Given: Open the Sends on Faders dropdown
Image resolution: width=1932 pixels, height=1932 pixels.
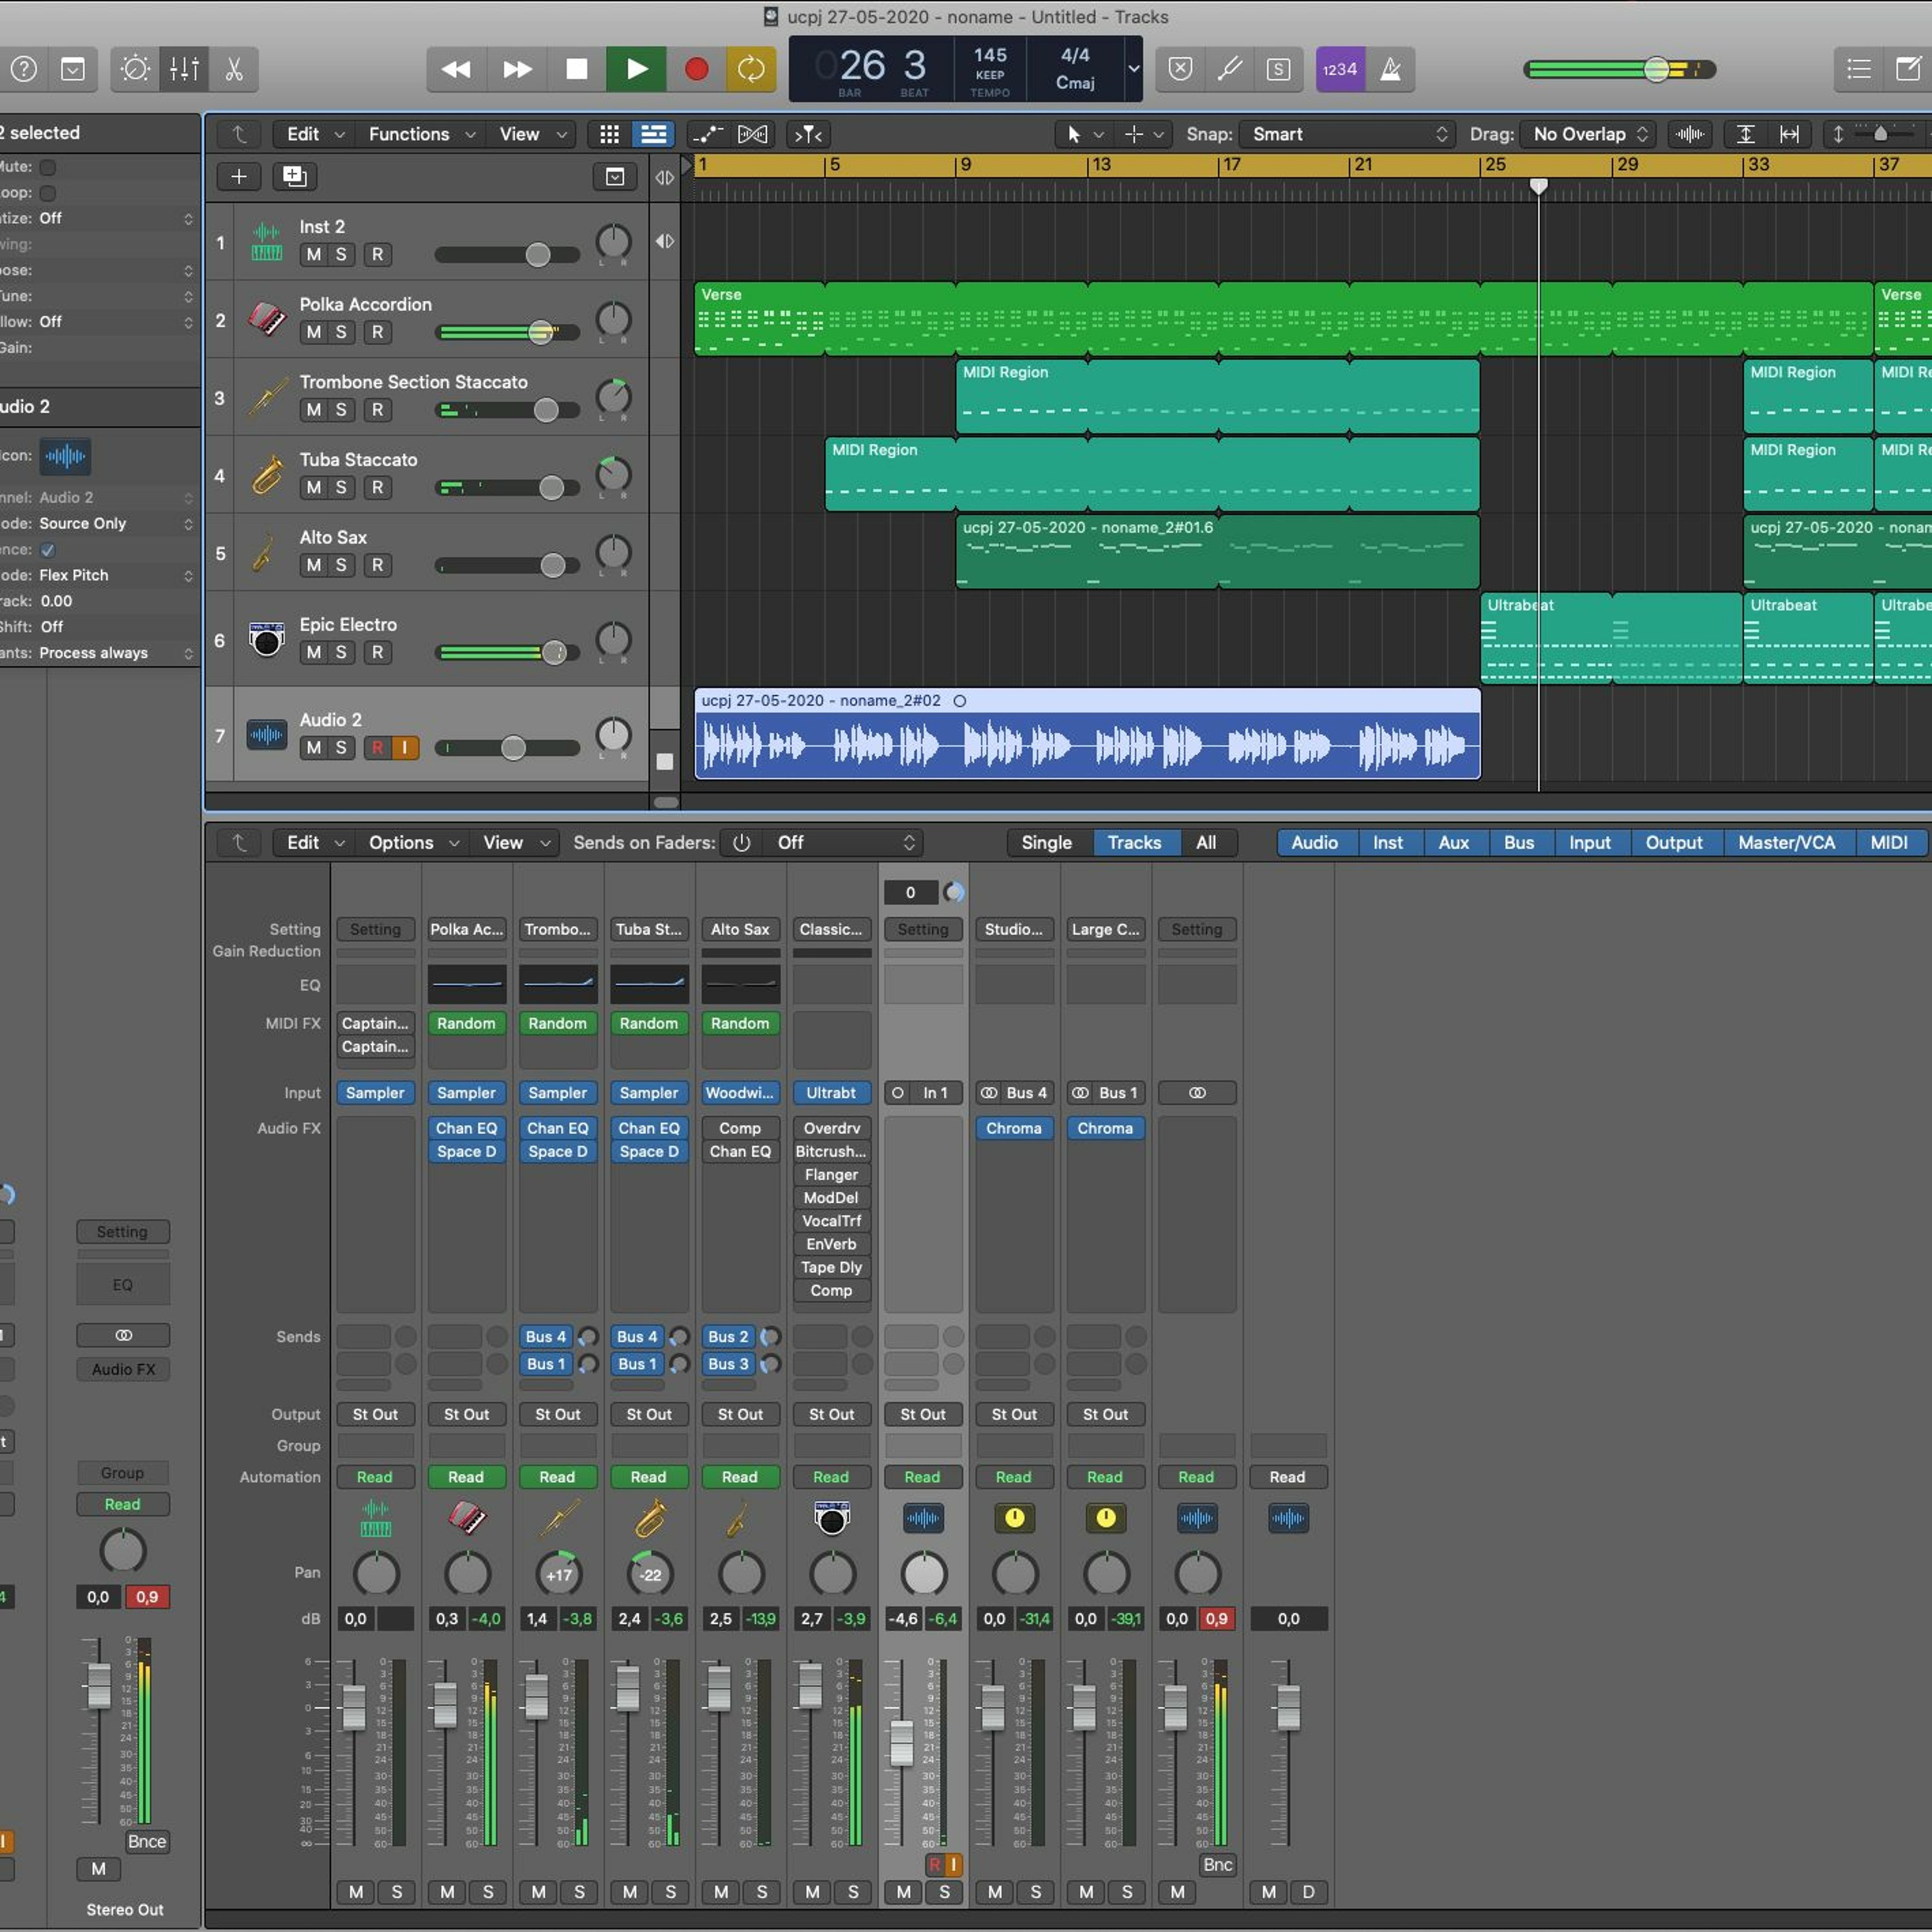Looking at the screenshot, I should (x=844, y=843).
